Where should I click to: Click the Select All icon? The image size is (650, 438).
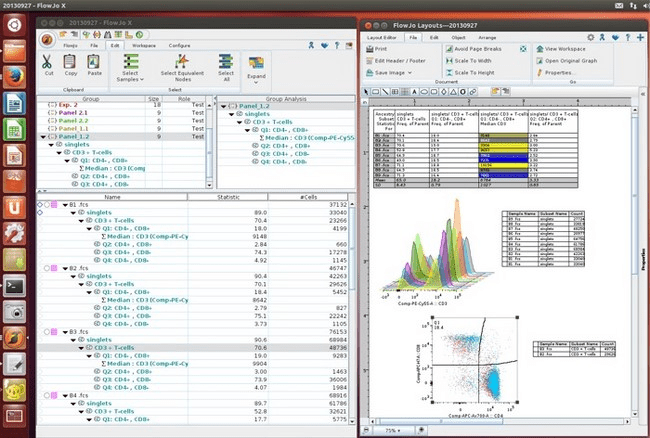(226, 60)
